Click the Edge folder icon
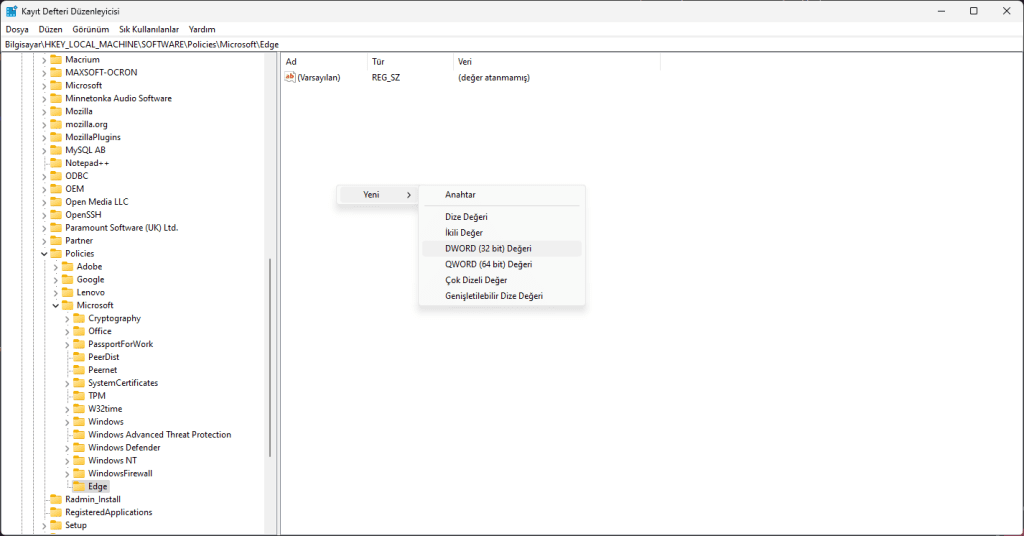 79,486
